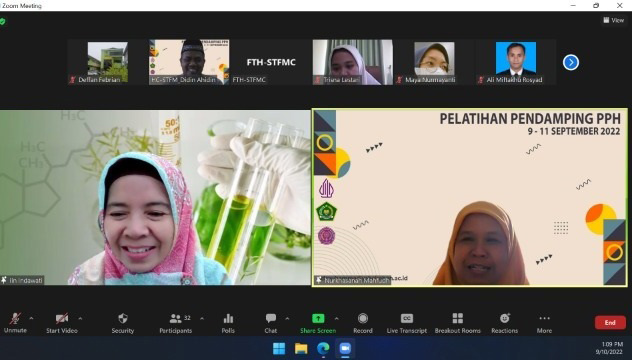
Task: Open video options caret beside Start Video
Action: (x=80, y=318)
